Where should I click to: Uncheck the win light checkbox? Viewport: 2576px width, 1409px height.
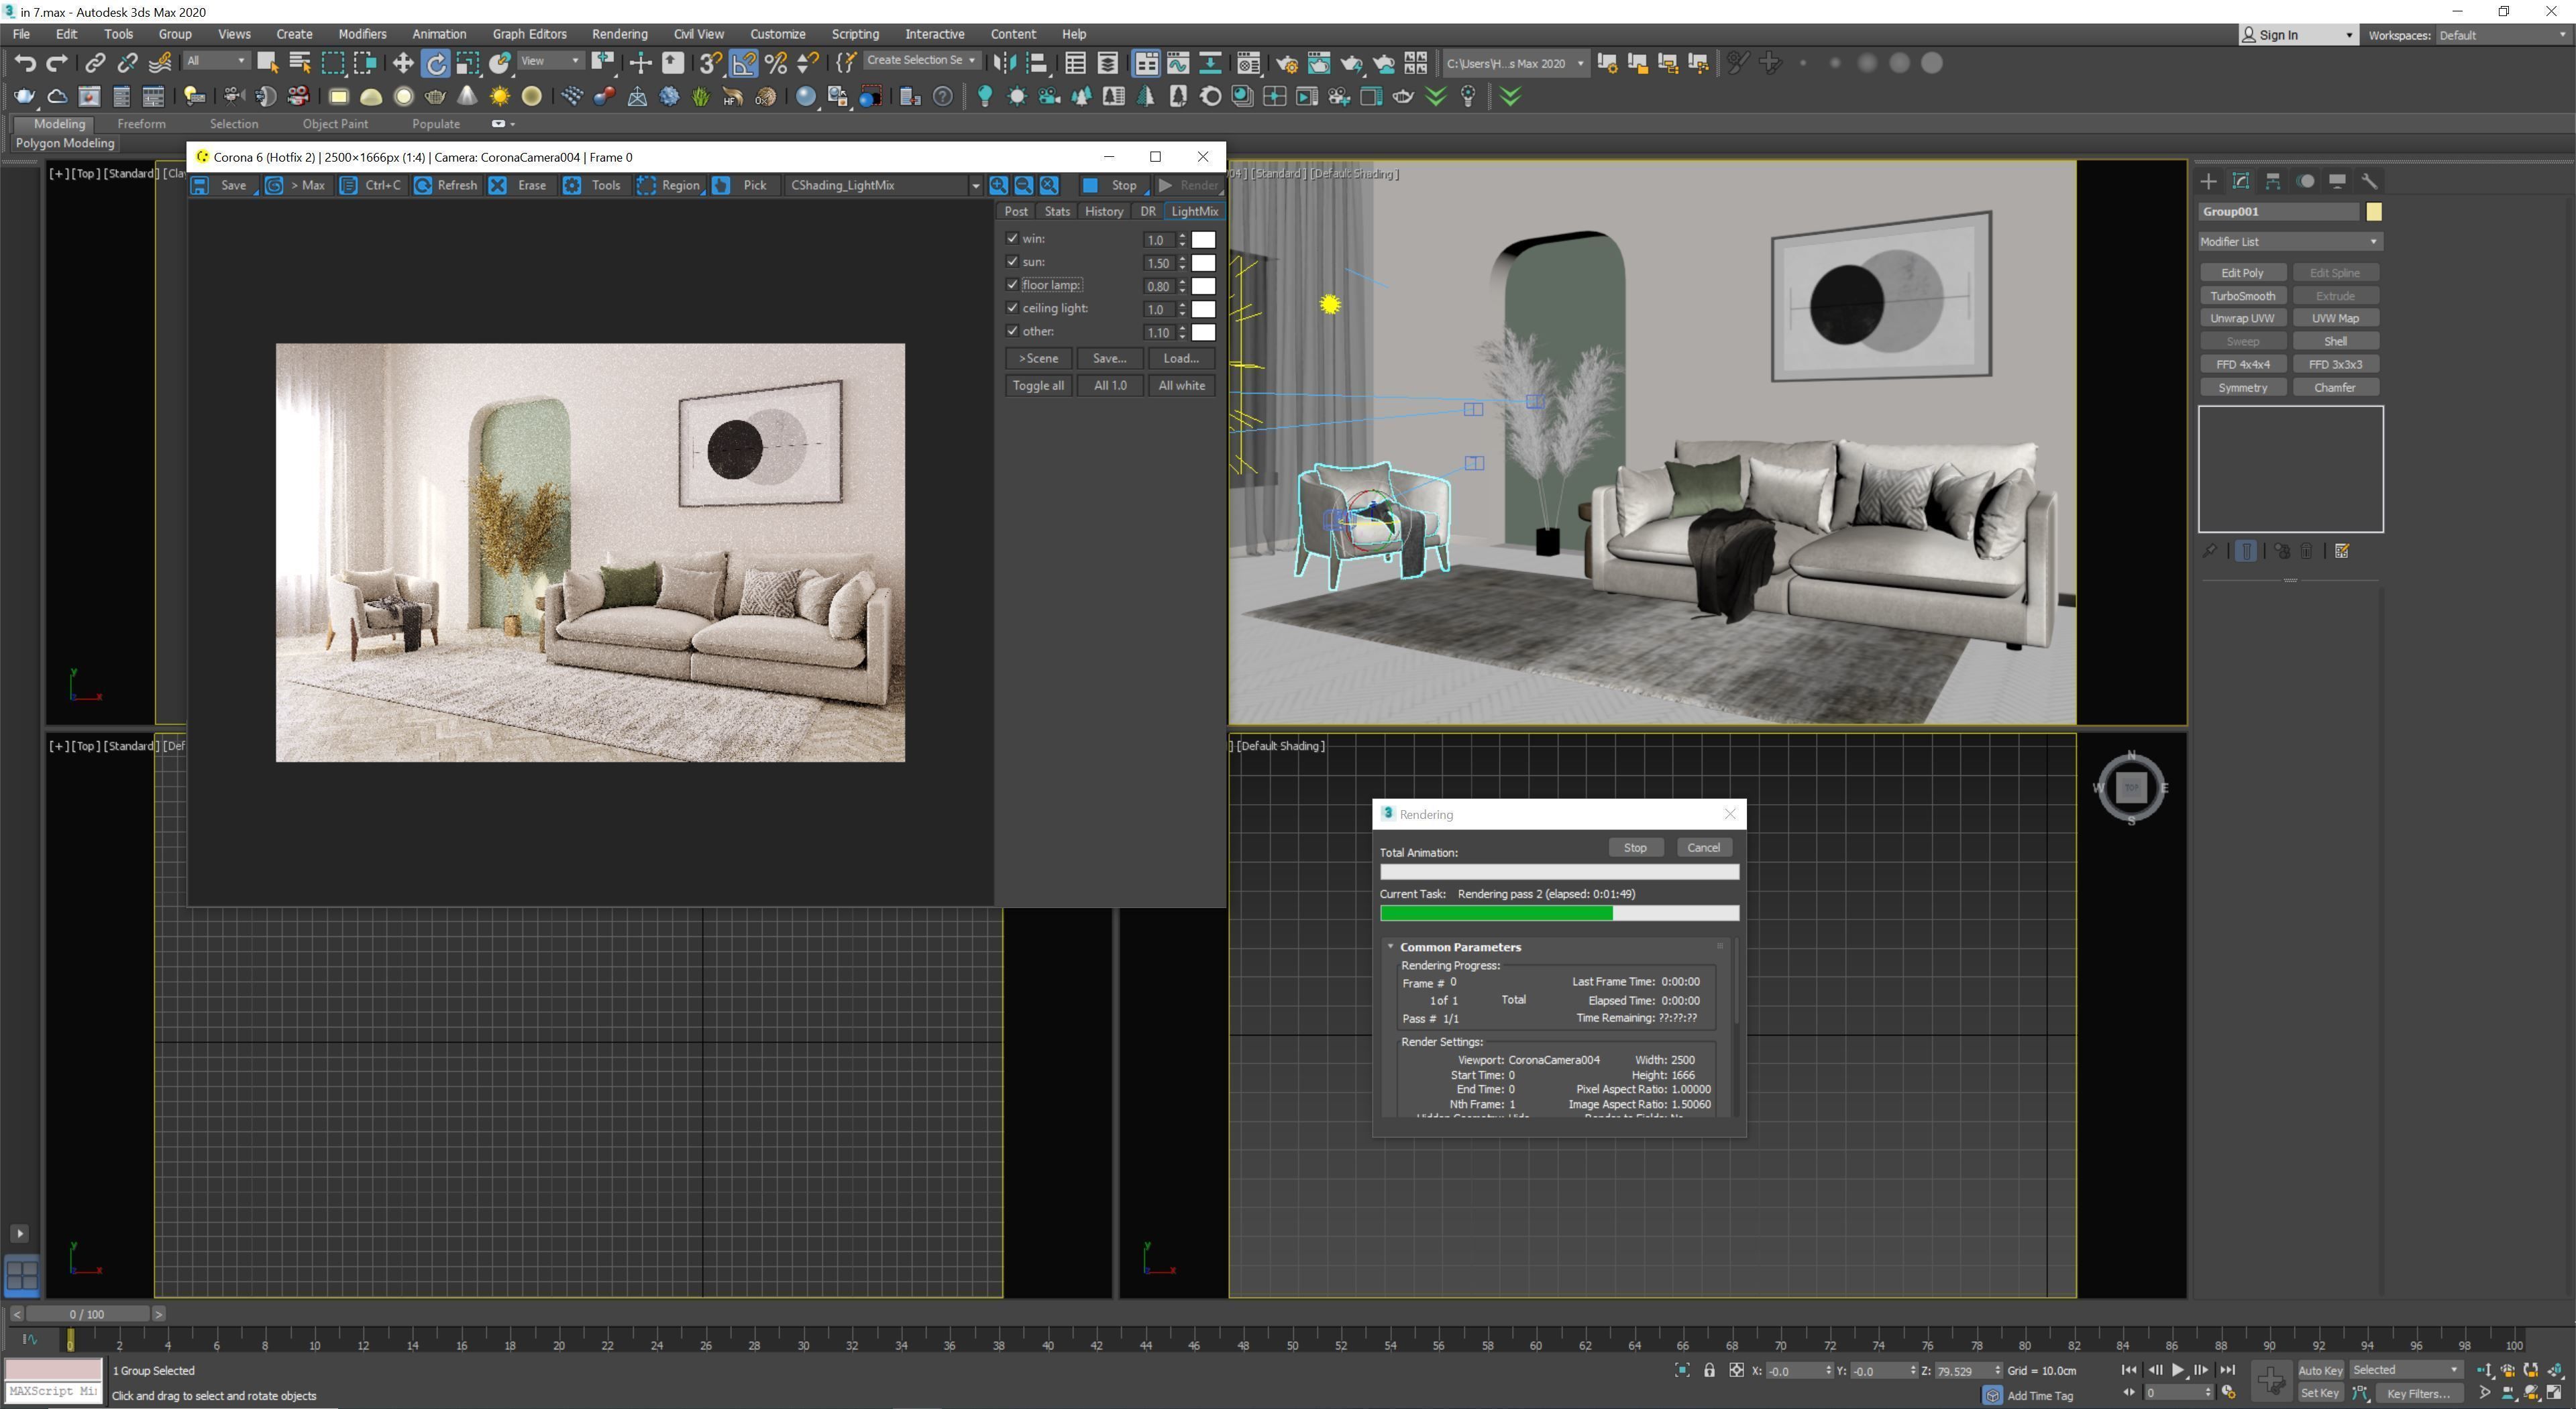point(1012,239)
